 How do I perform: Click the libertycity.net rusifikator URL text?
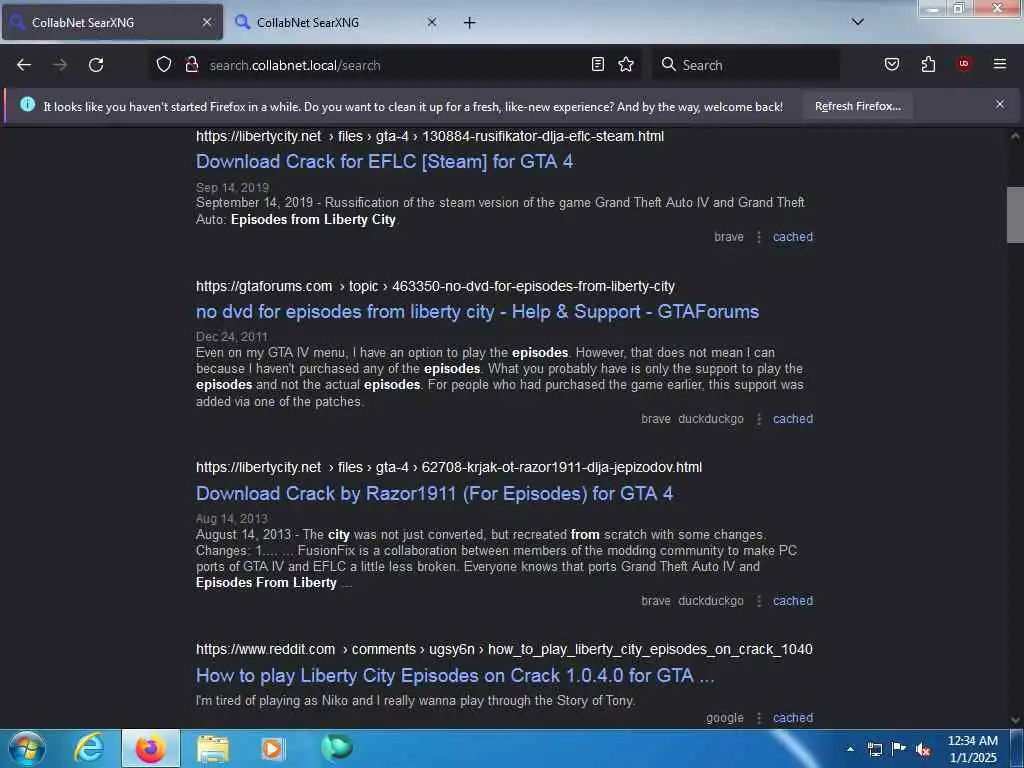click(430, 136)
